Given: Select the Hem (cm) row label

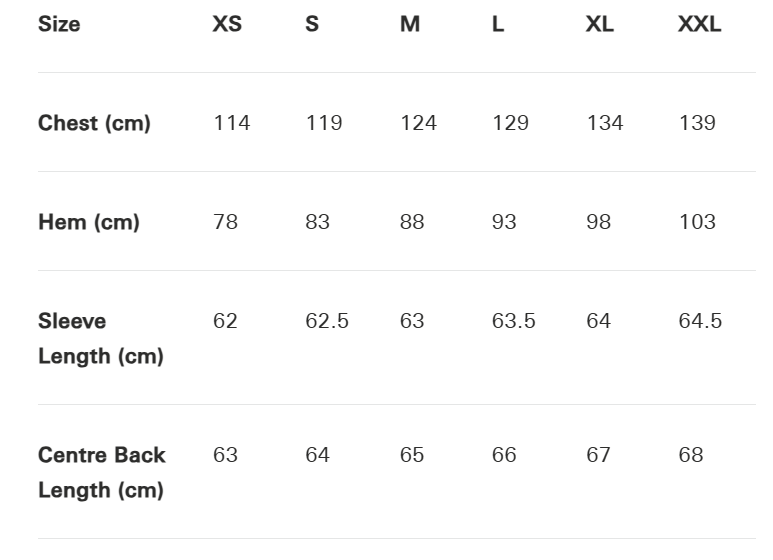Looking at the screenshot, I should click(89, 222).
